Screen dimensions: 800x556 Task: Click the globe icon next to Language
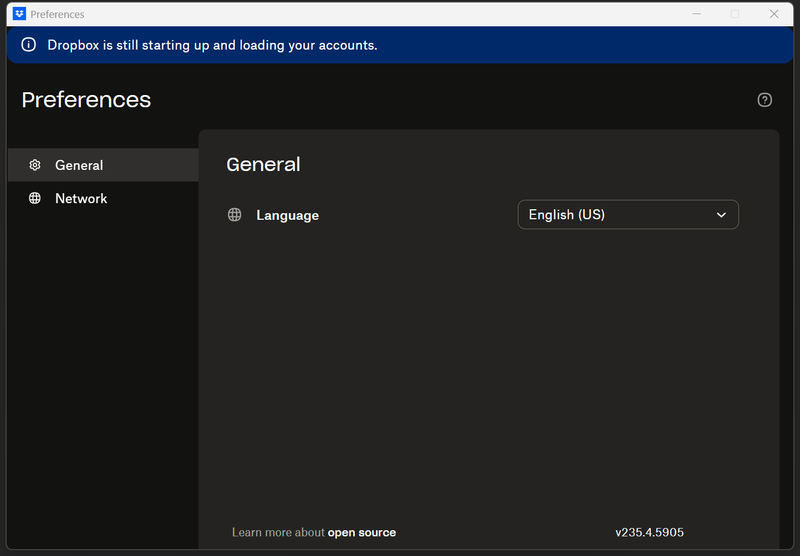(235, 214)
